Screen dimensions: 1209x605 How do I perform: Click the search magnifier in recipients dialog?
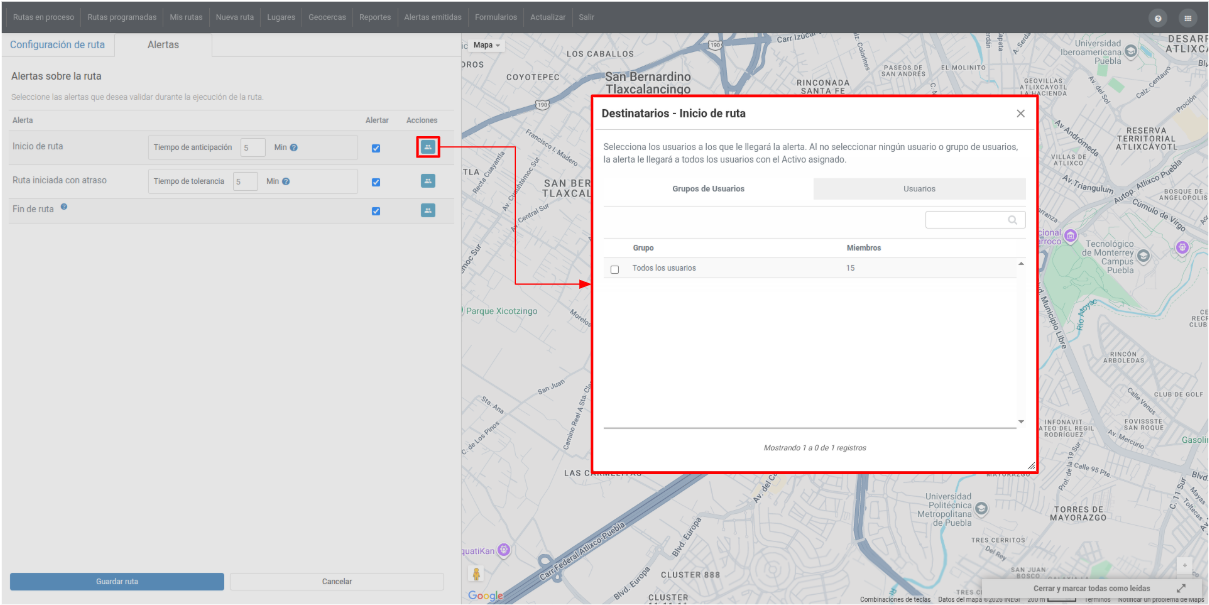[x=1012, y=220]
